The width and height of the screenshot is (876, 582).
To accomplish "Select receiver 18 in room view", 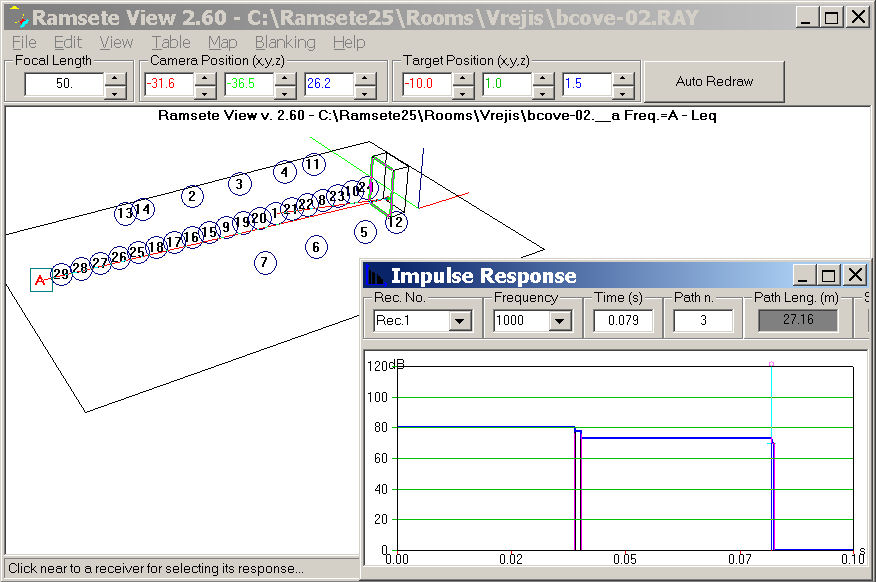I will coord(156,247).
